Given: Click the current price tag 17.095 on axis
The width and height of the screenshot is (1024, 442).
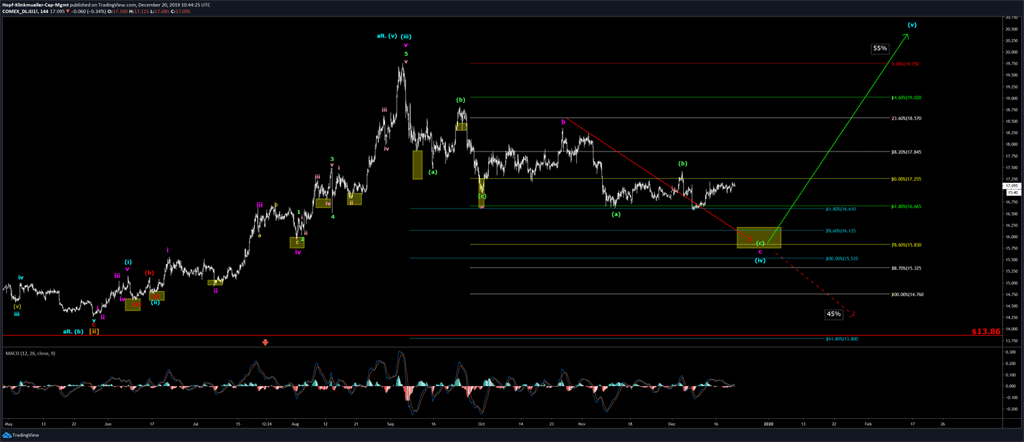Looking at the screenshot, I should coord(1010,186).
